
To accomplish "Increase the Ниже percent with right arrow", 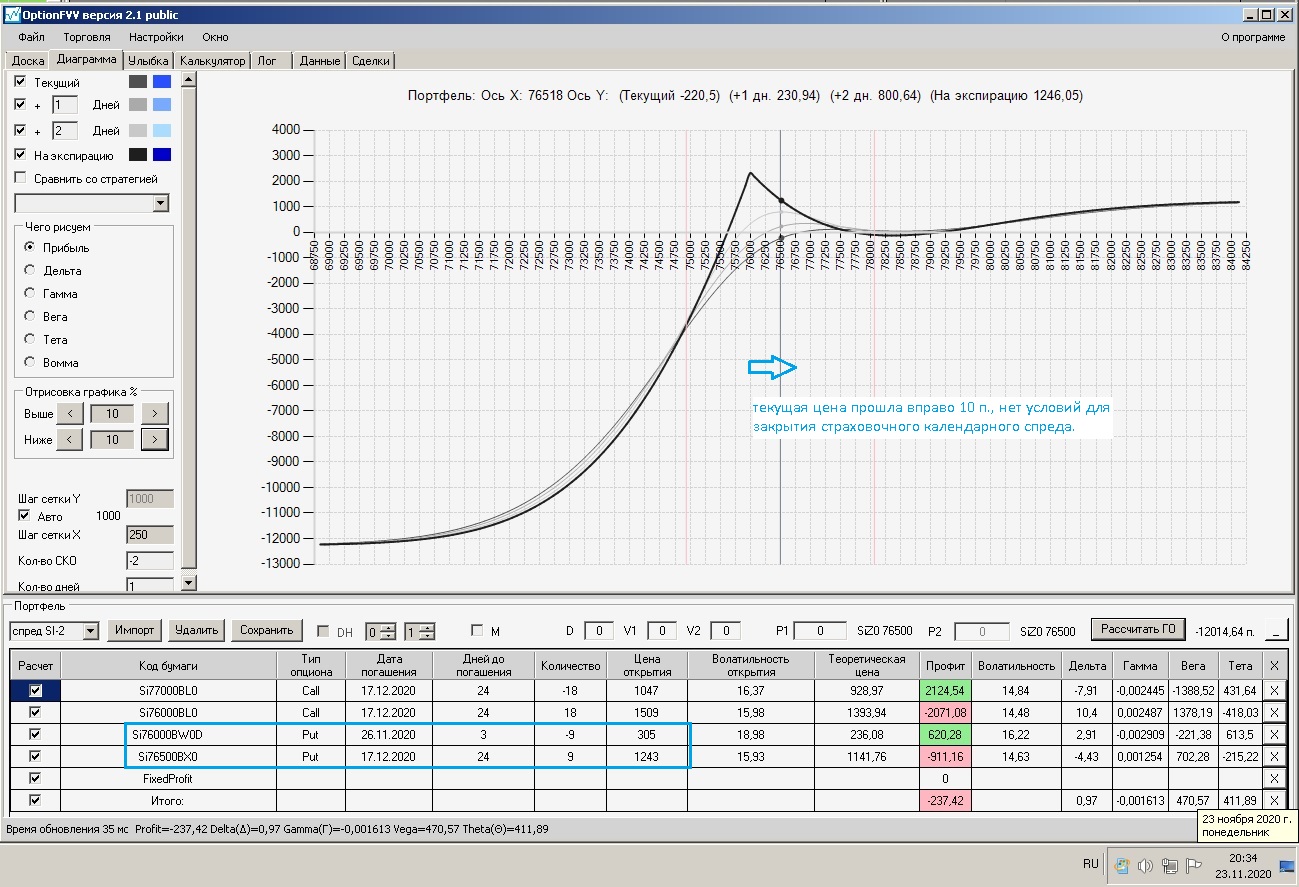I will [155, 439].
